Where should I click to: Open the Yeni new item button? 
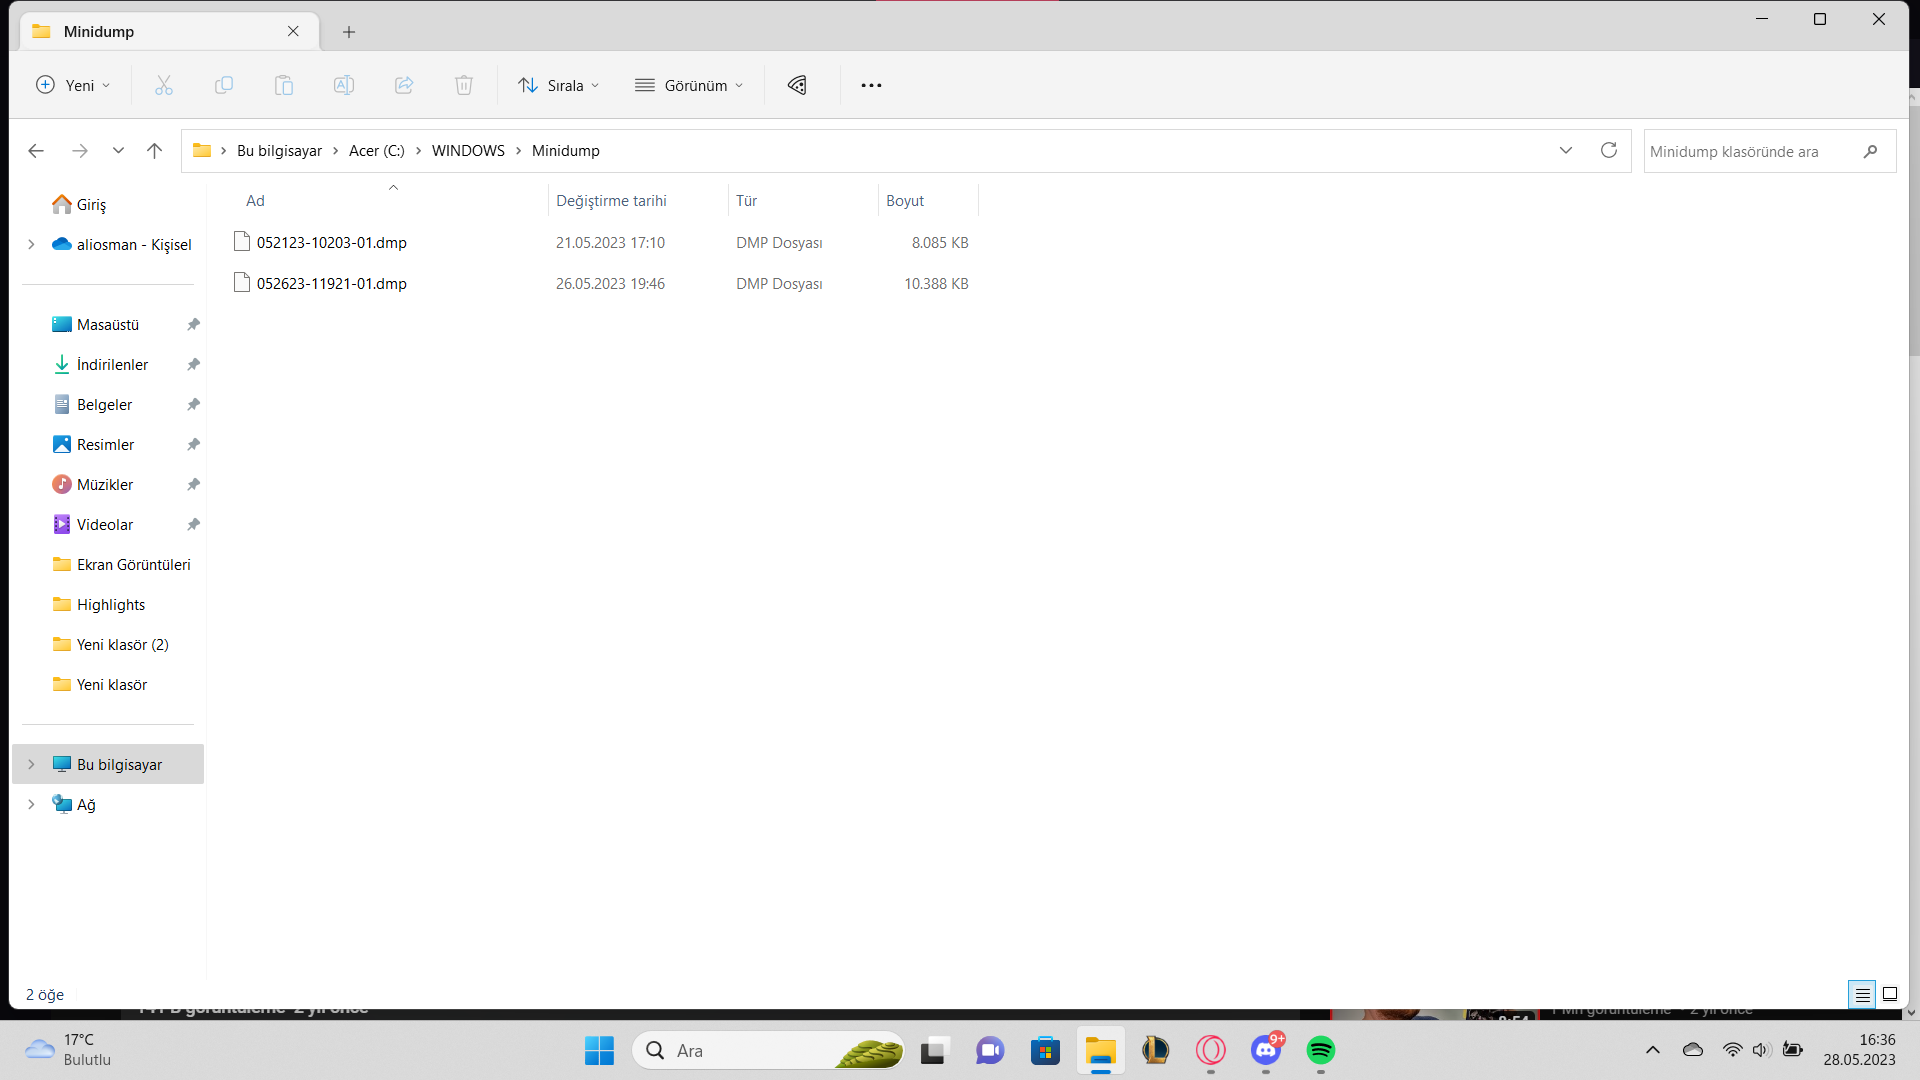tap(73, 85)
